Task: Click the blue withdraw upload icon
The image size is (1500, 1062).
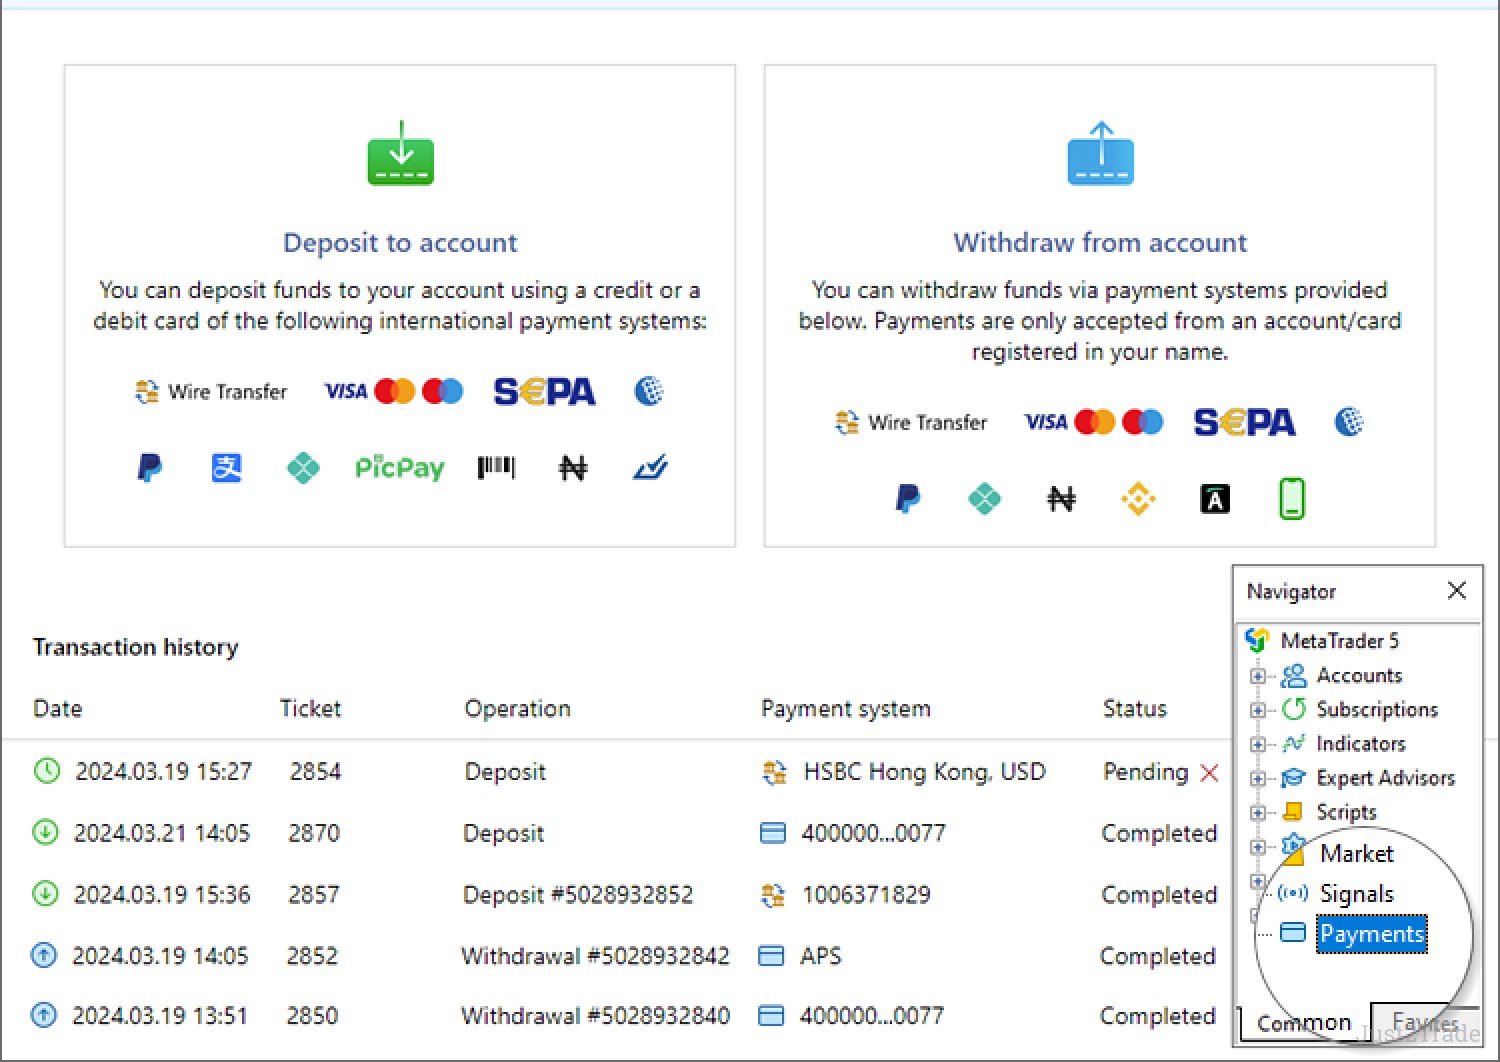Action: [1100, 154]
